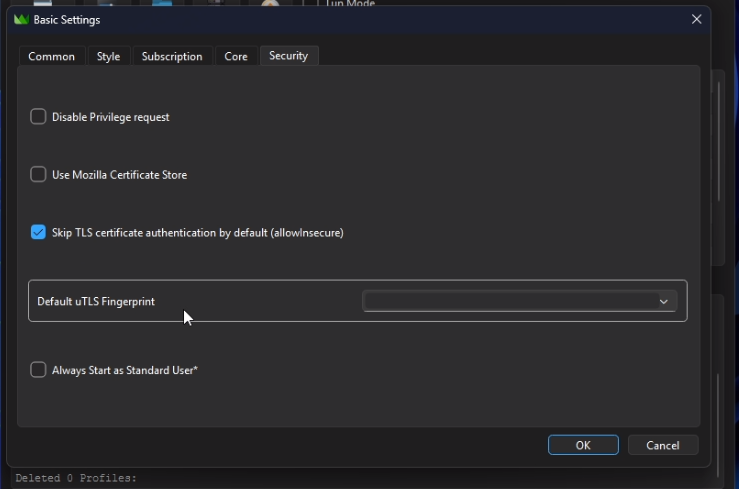
Task: Switch to the Common tab
Action: pyautogui.click(x=51, y=57)
